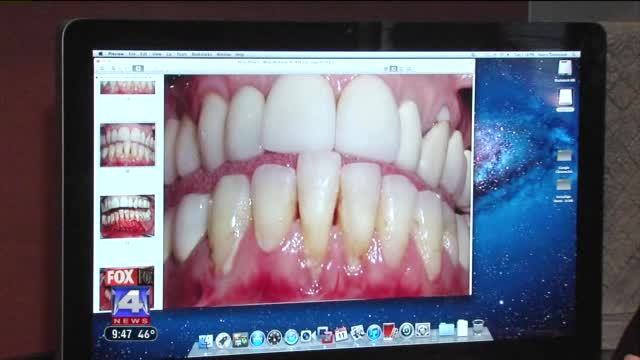Image resolution: width=640 pixels, height=360 pixels.
Task: Open Time Machine in the dock
Action: [407, 330]
